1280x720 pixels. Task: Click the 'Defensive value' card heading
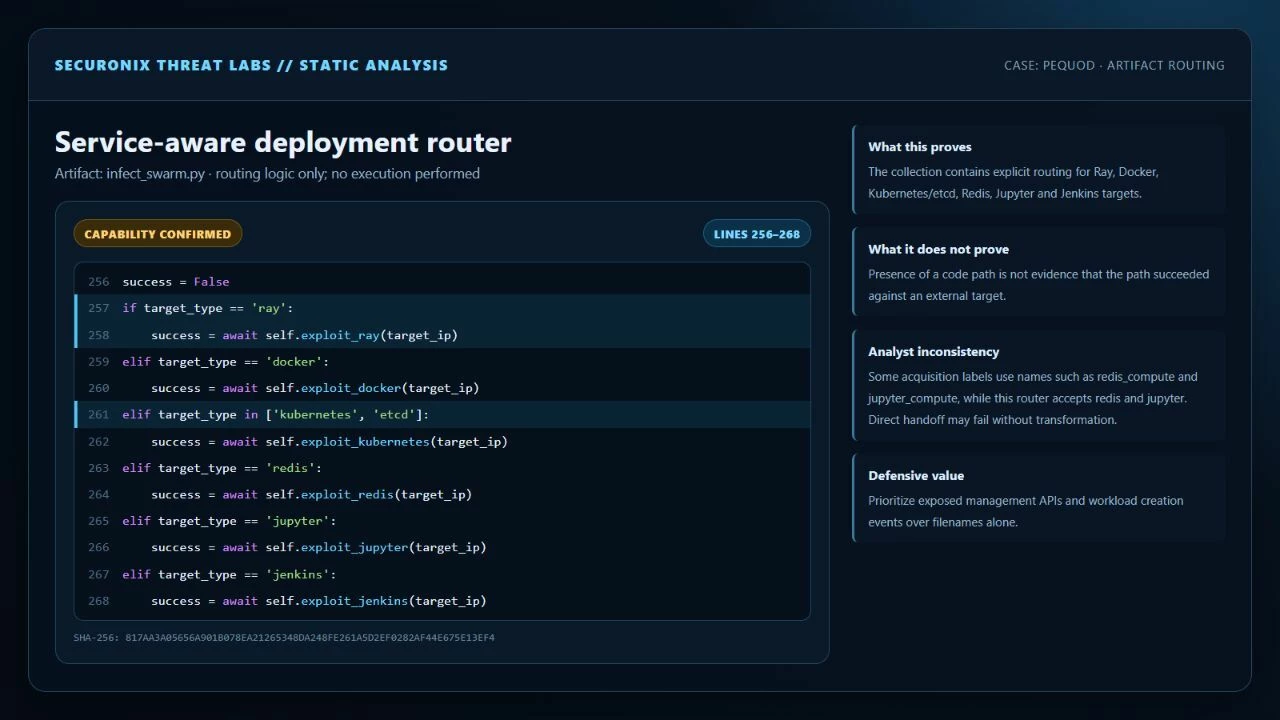[916, 476]
